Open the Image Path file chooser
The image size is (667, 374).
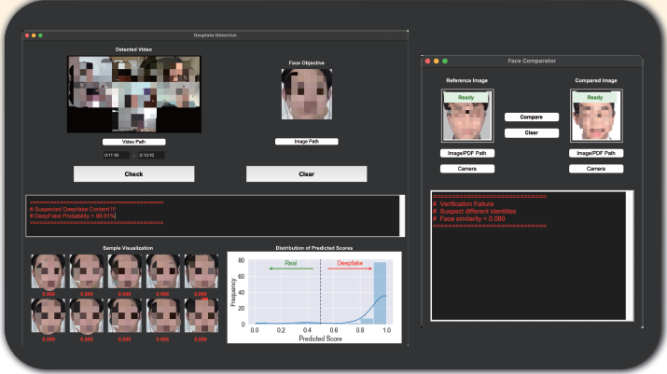[x=306, y=141]
